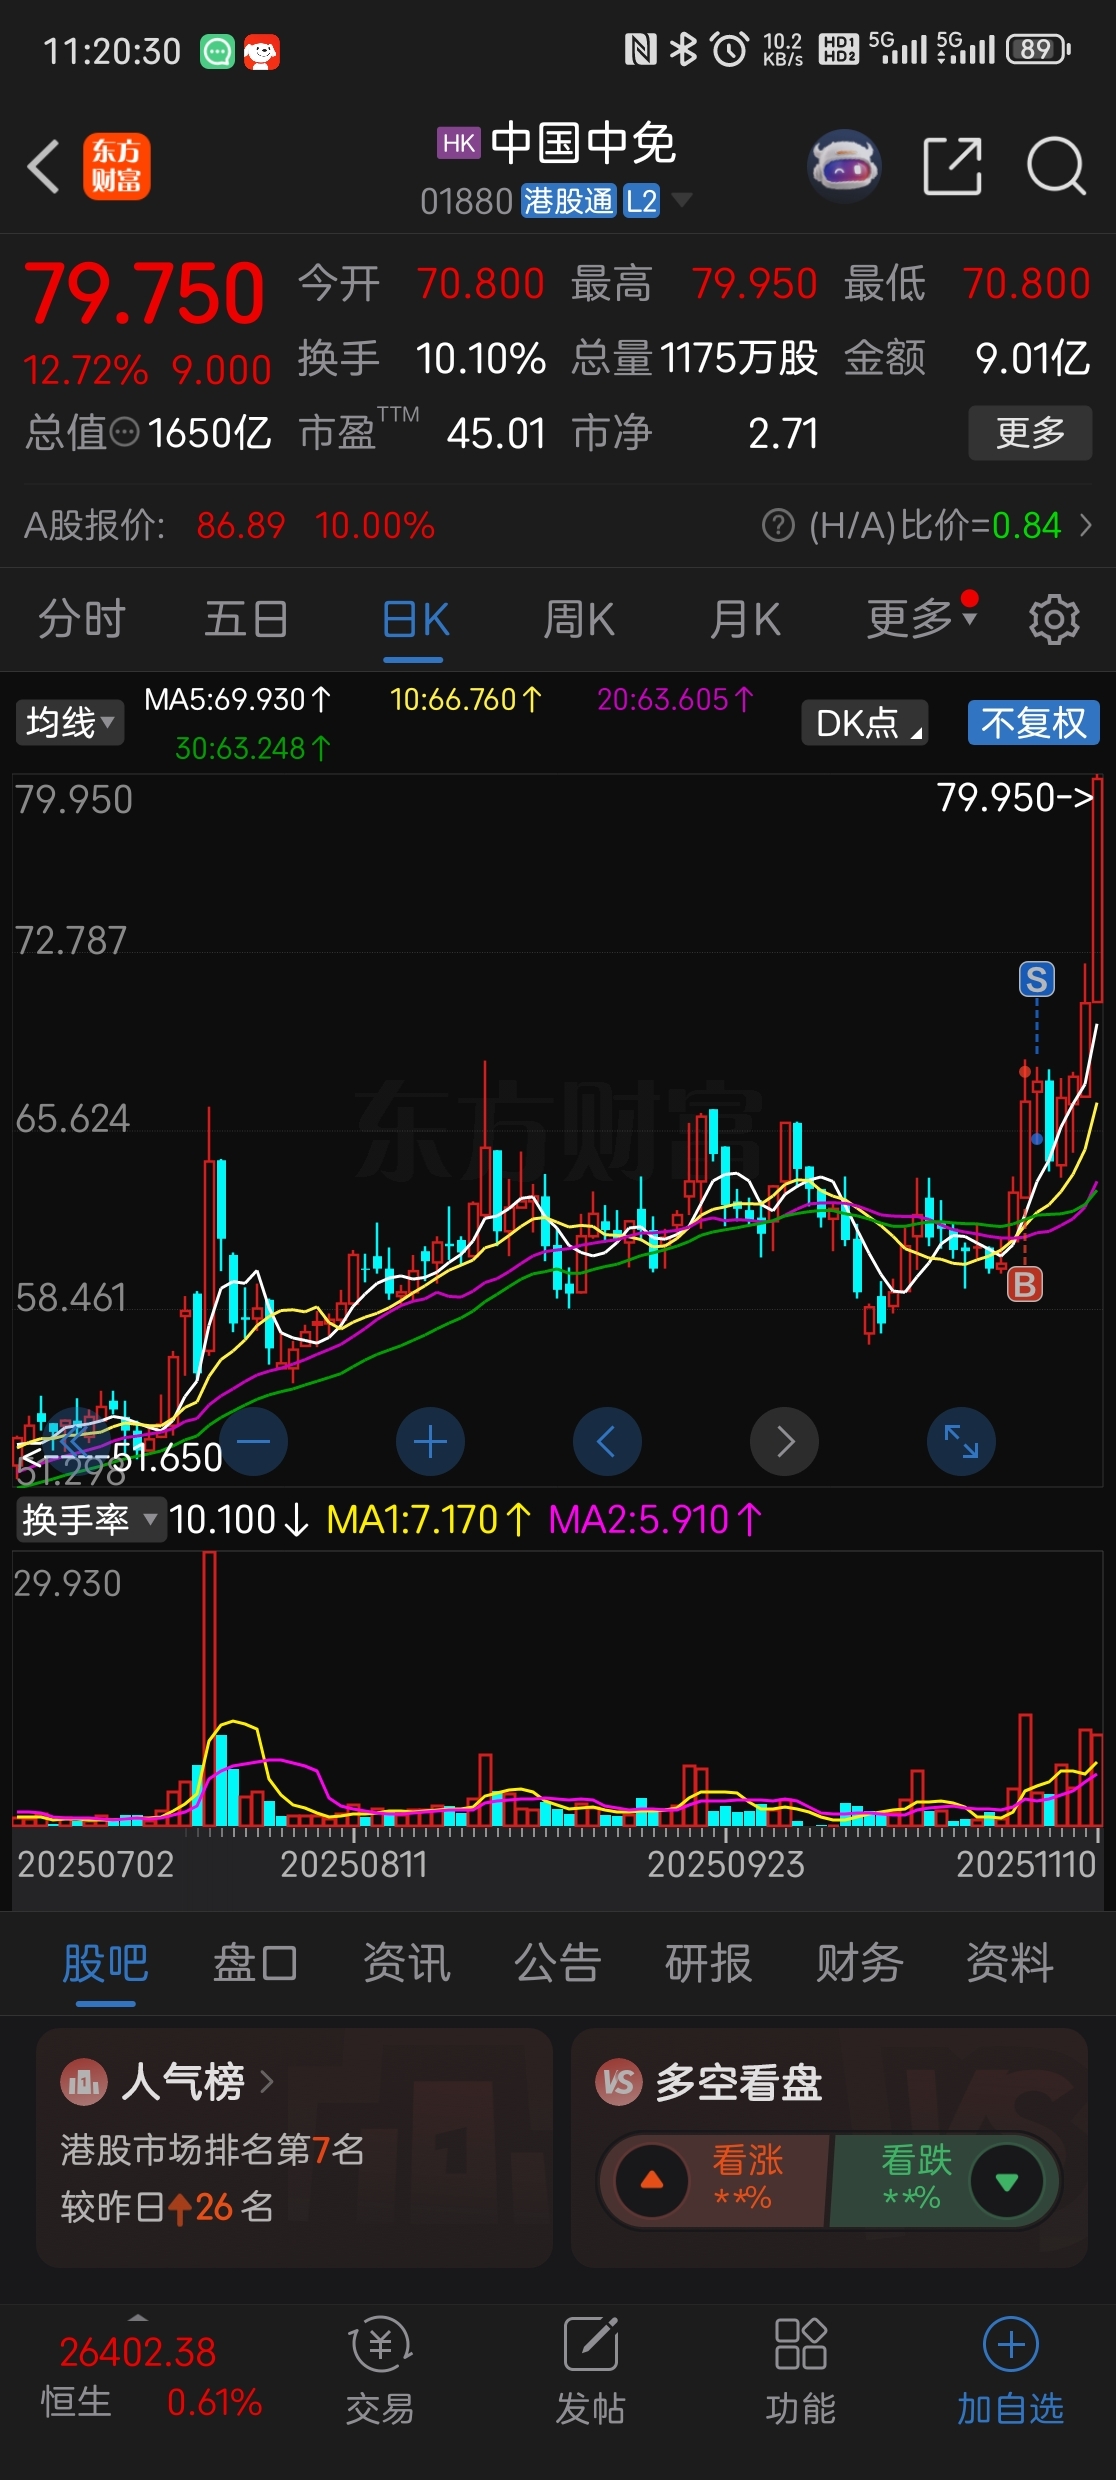Screen dimensions: 1116x2480
Task: Tap the L2 level badge
Action: point(641,201)
